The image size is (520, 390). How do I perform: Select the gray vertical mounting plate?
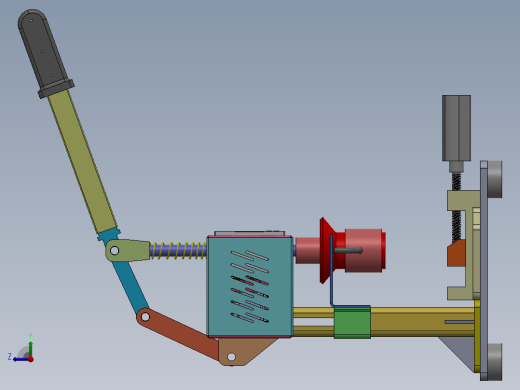click(484, 271)
